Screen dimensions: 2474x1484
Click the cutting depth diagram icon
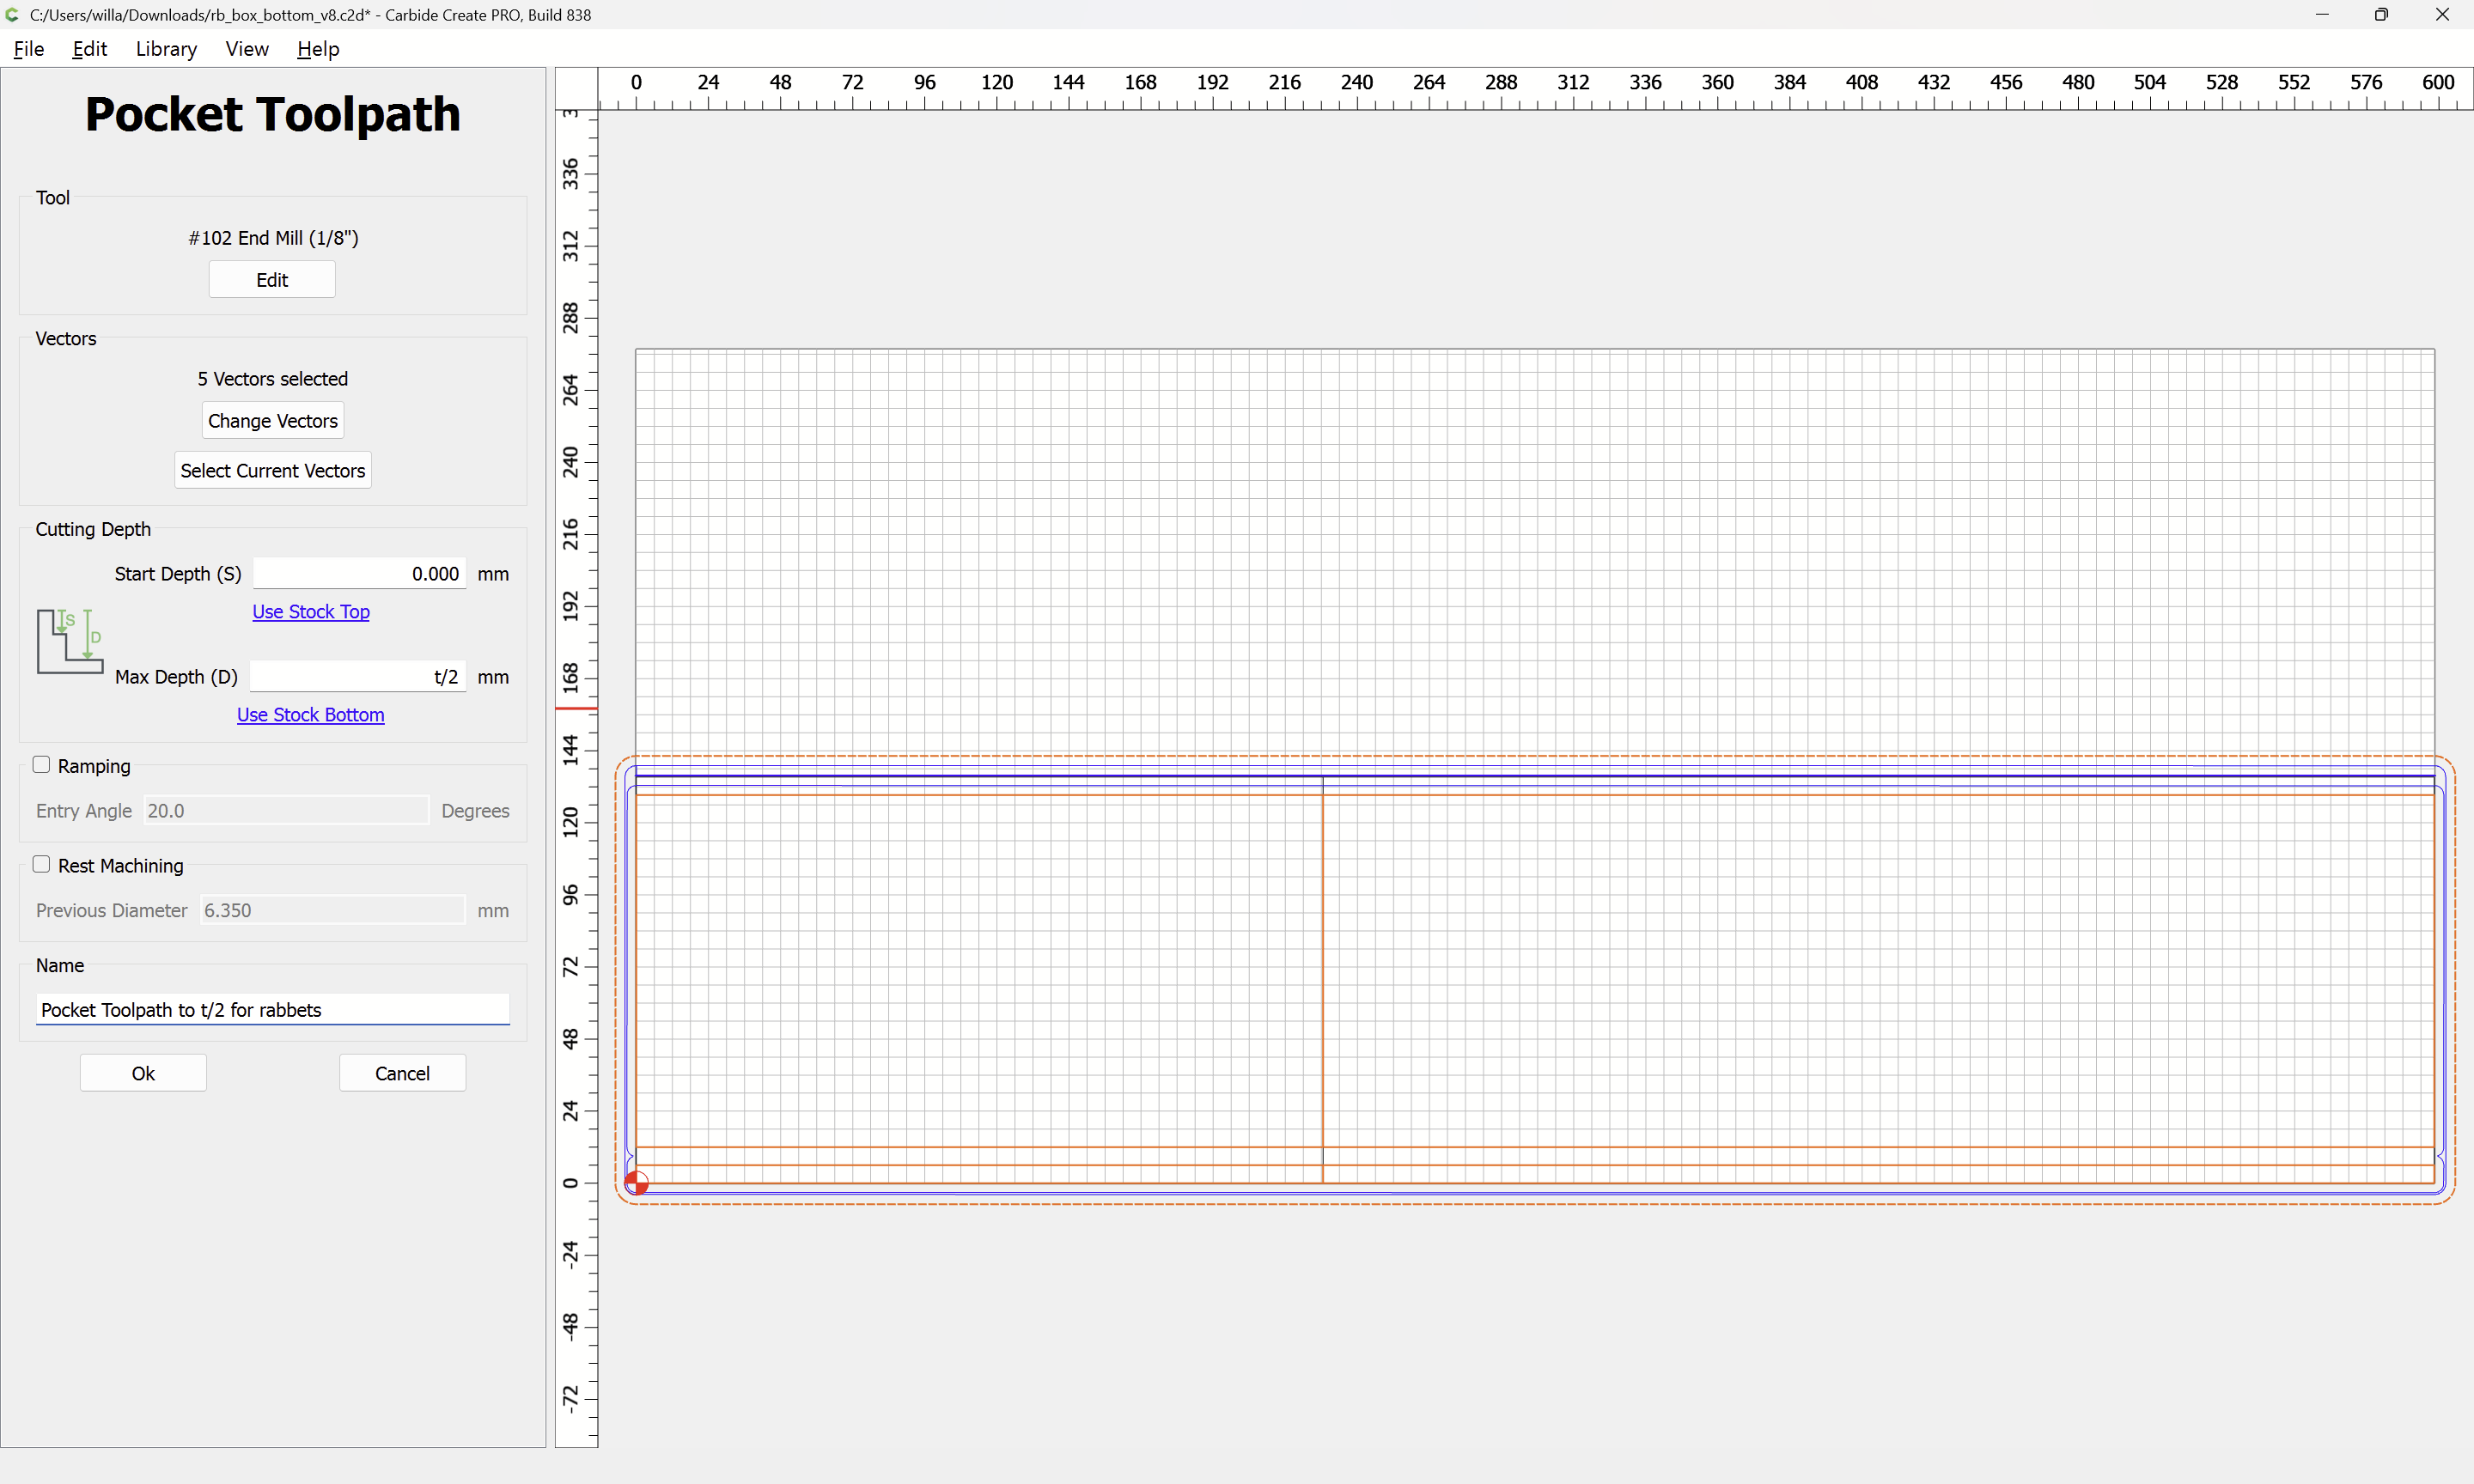coord(70,641)
